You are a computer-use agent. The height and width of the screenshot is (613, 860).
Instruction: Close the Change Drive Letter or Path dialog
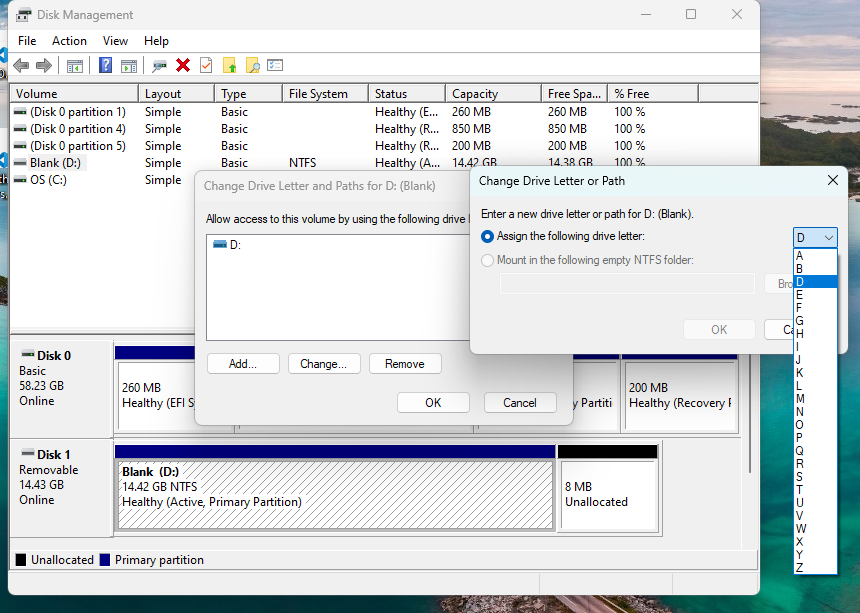click(833, 180)
